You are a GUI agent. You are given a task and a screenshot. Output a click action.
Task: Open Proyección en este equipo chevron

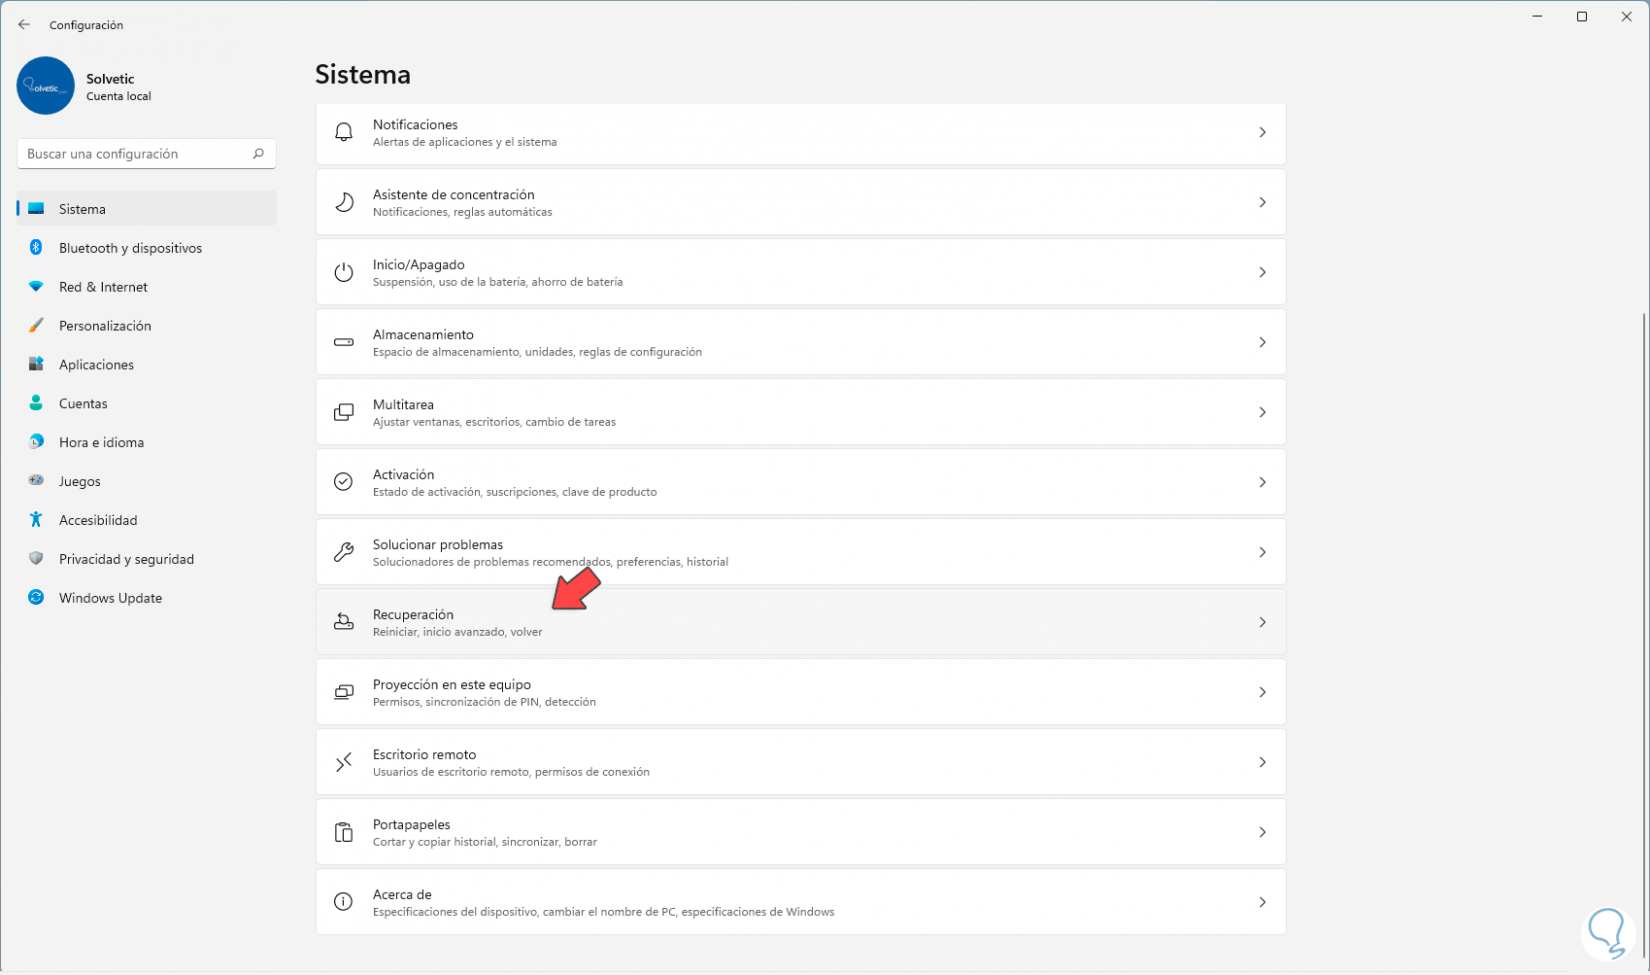(1262, 692)
